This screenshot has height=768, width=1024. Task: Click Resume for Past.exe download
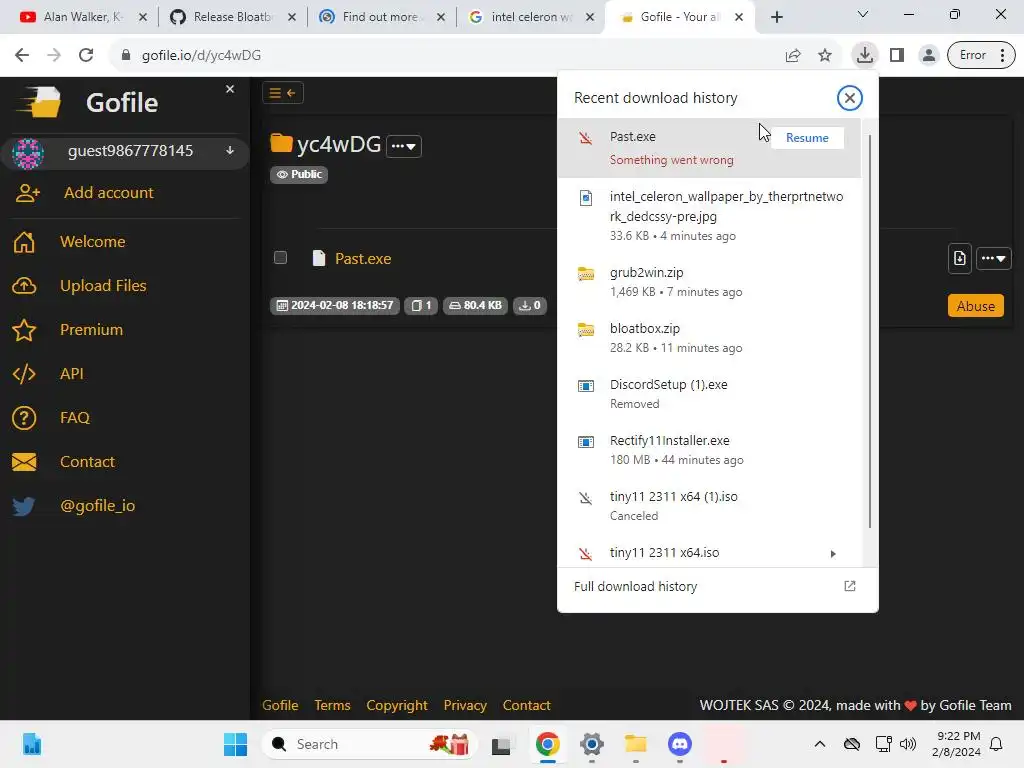click(x=807, y=138)
